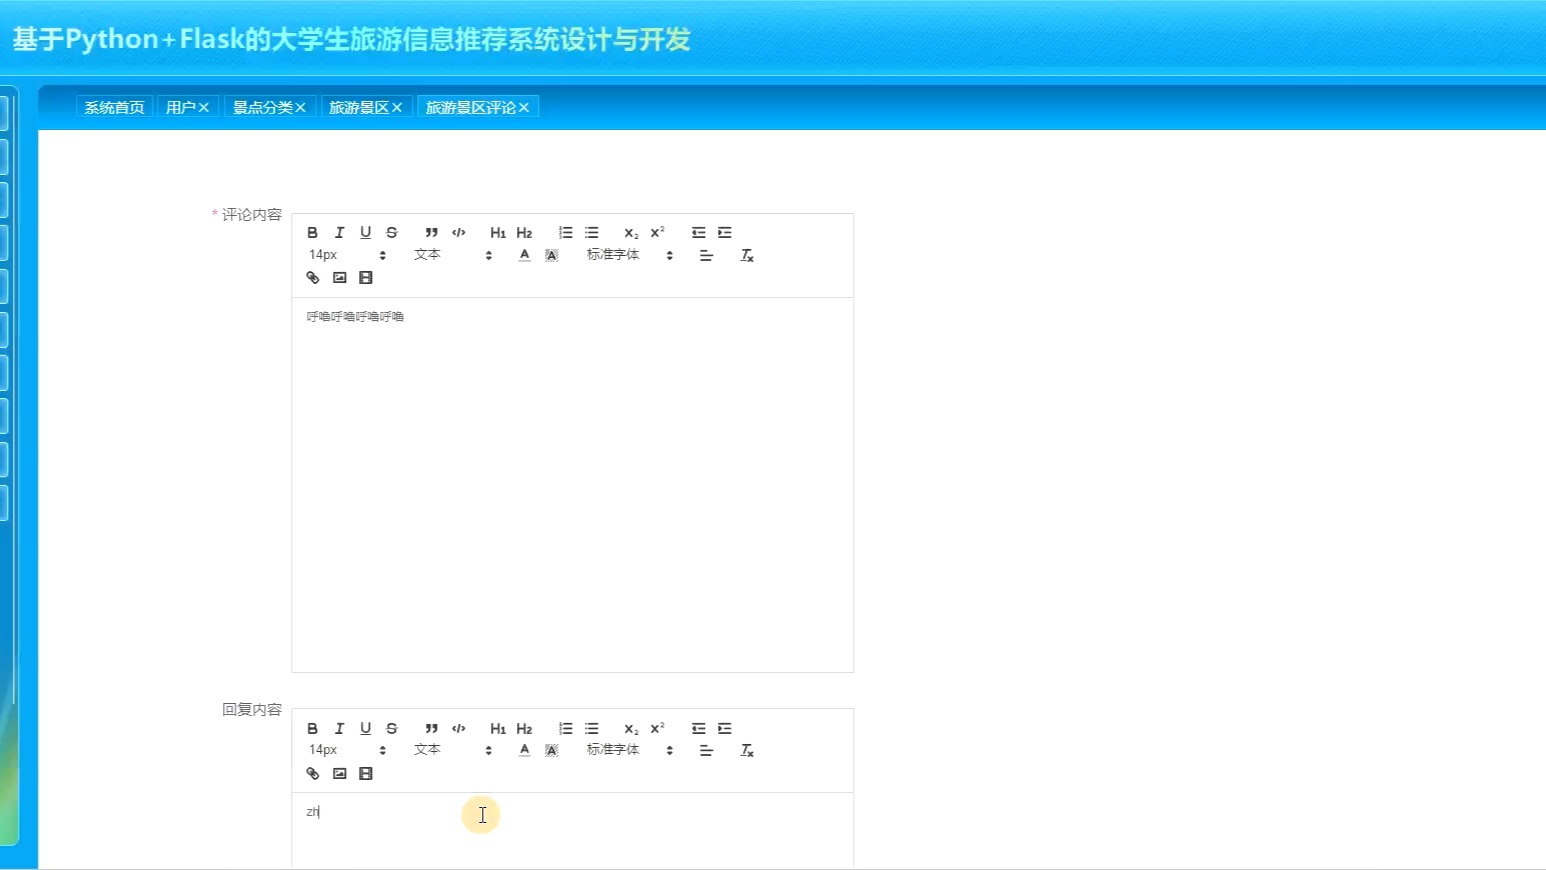Viewport: 1546px width, 870px height.
Task: Apply H1 heading in 回复内容 editor
Action: point(498,729)
